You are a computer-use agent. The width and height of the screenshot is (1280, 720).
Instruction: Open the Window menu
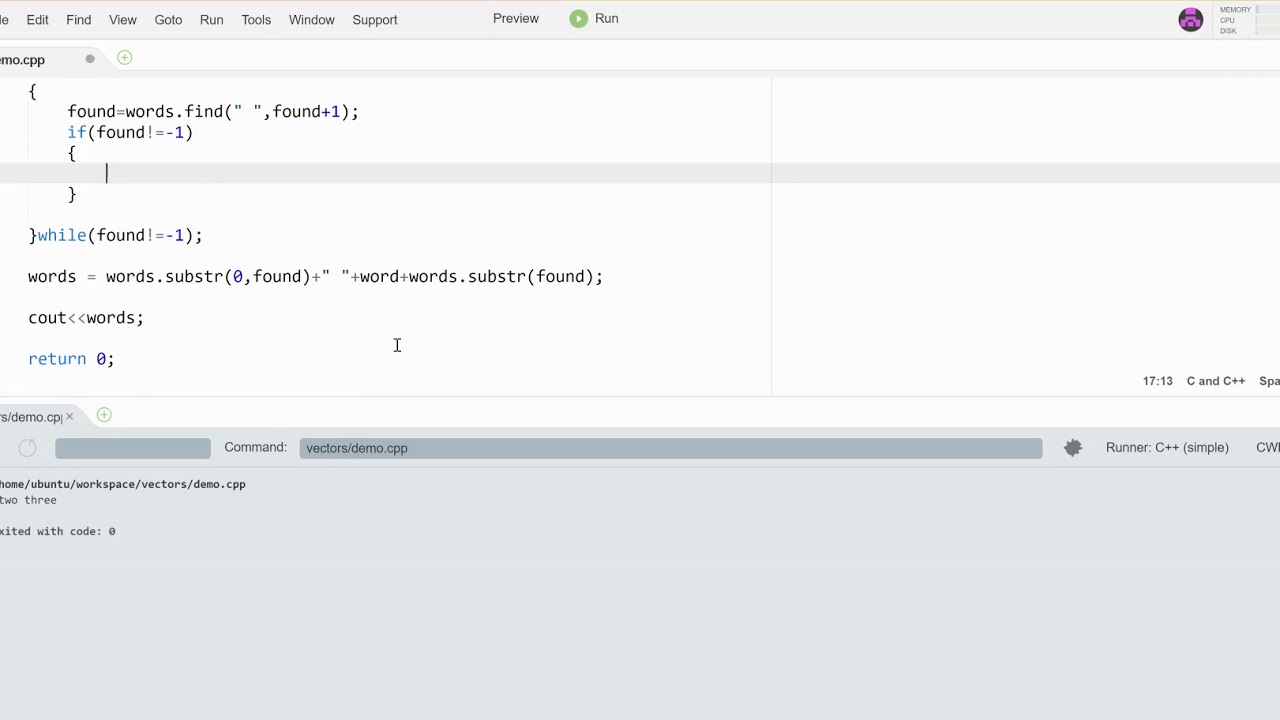pyautogui.click(x=311, y=19)
